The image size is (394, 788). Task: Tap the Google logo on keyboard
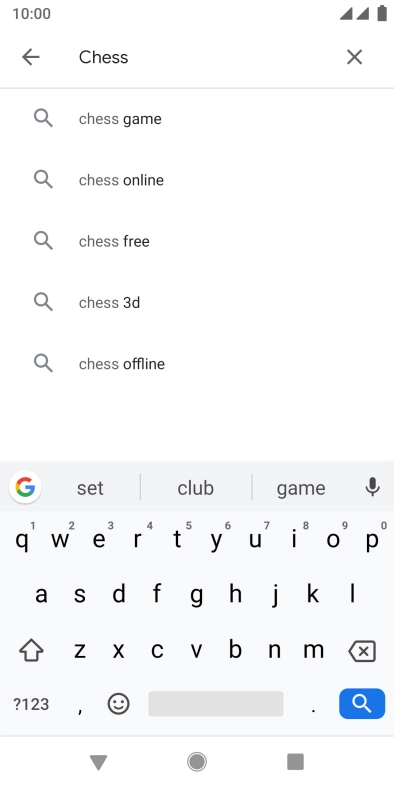coord(25,487)
